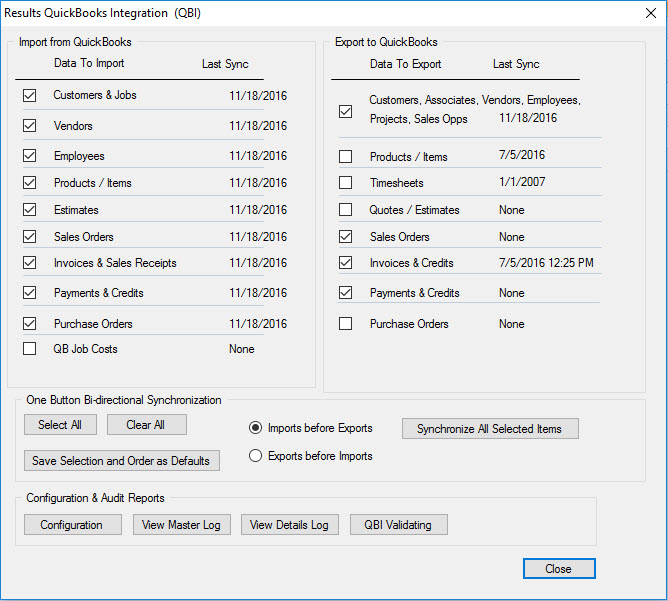Check the Purchase Orders export checkbox

tap(346, 324)
